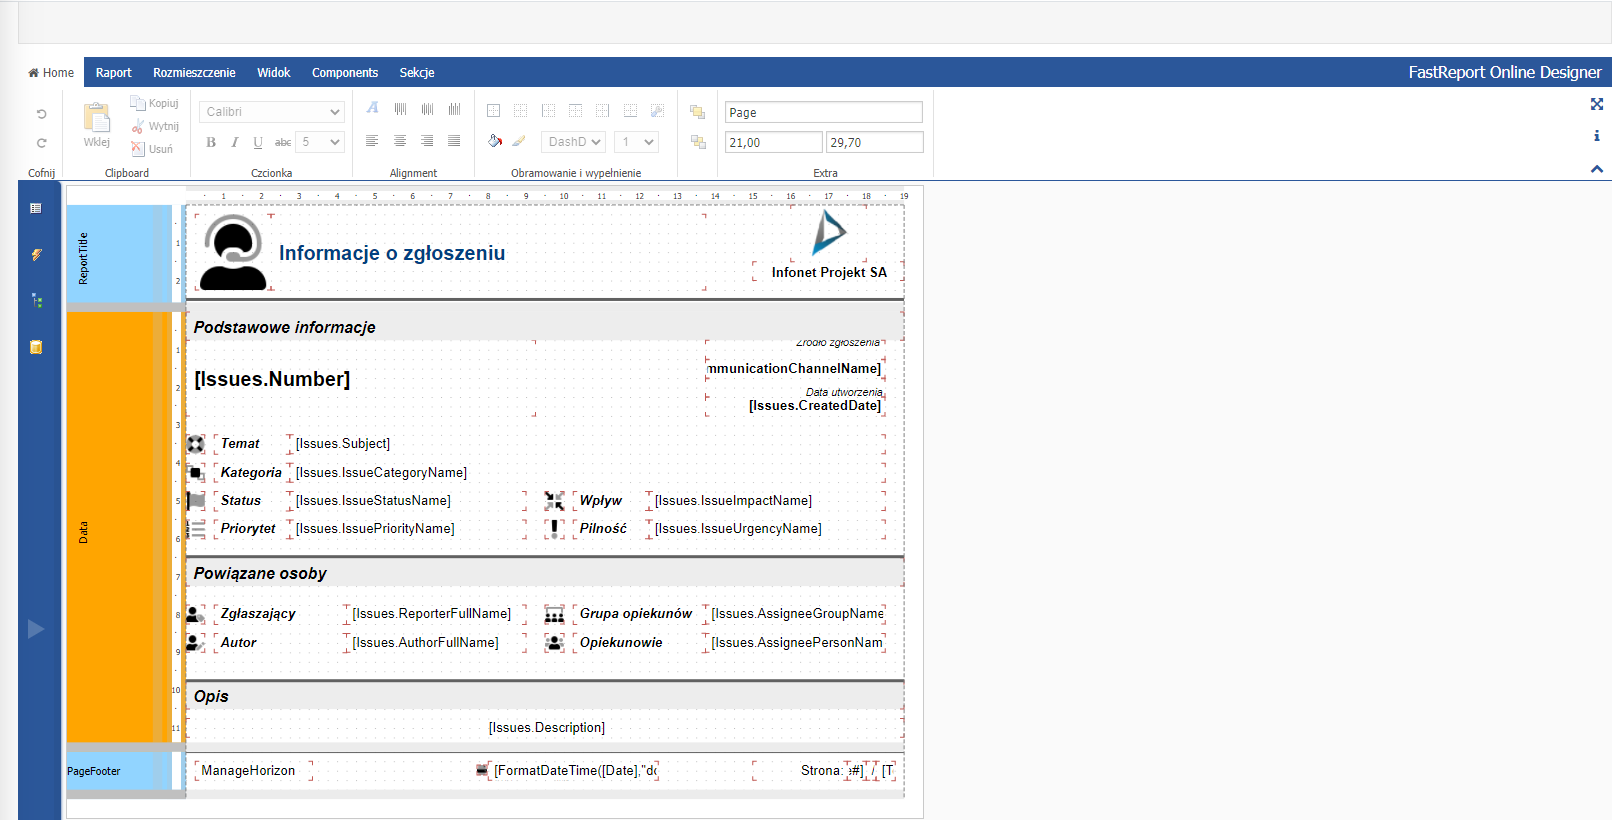Click the Page name input field
Screen dimensions: 1612x820
[x=823, y=112]
